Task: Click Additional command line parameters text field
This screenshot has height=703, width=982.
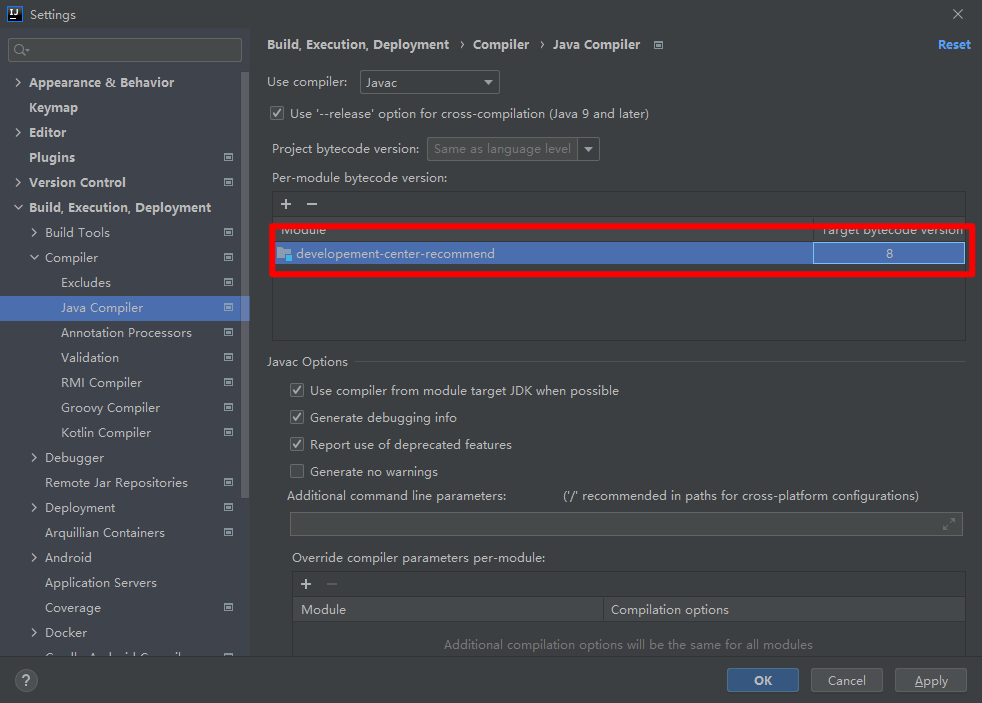Action: (626, 524)
